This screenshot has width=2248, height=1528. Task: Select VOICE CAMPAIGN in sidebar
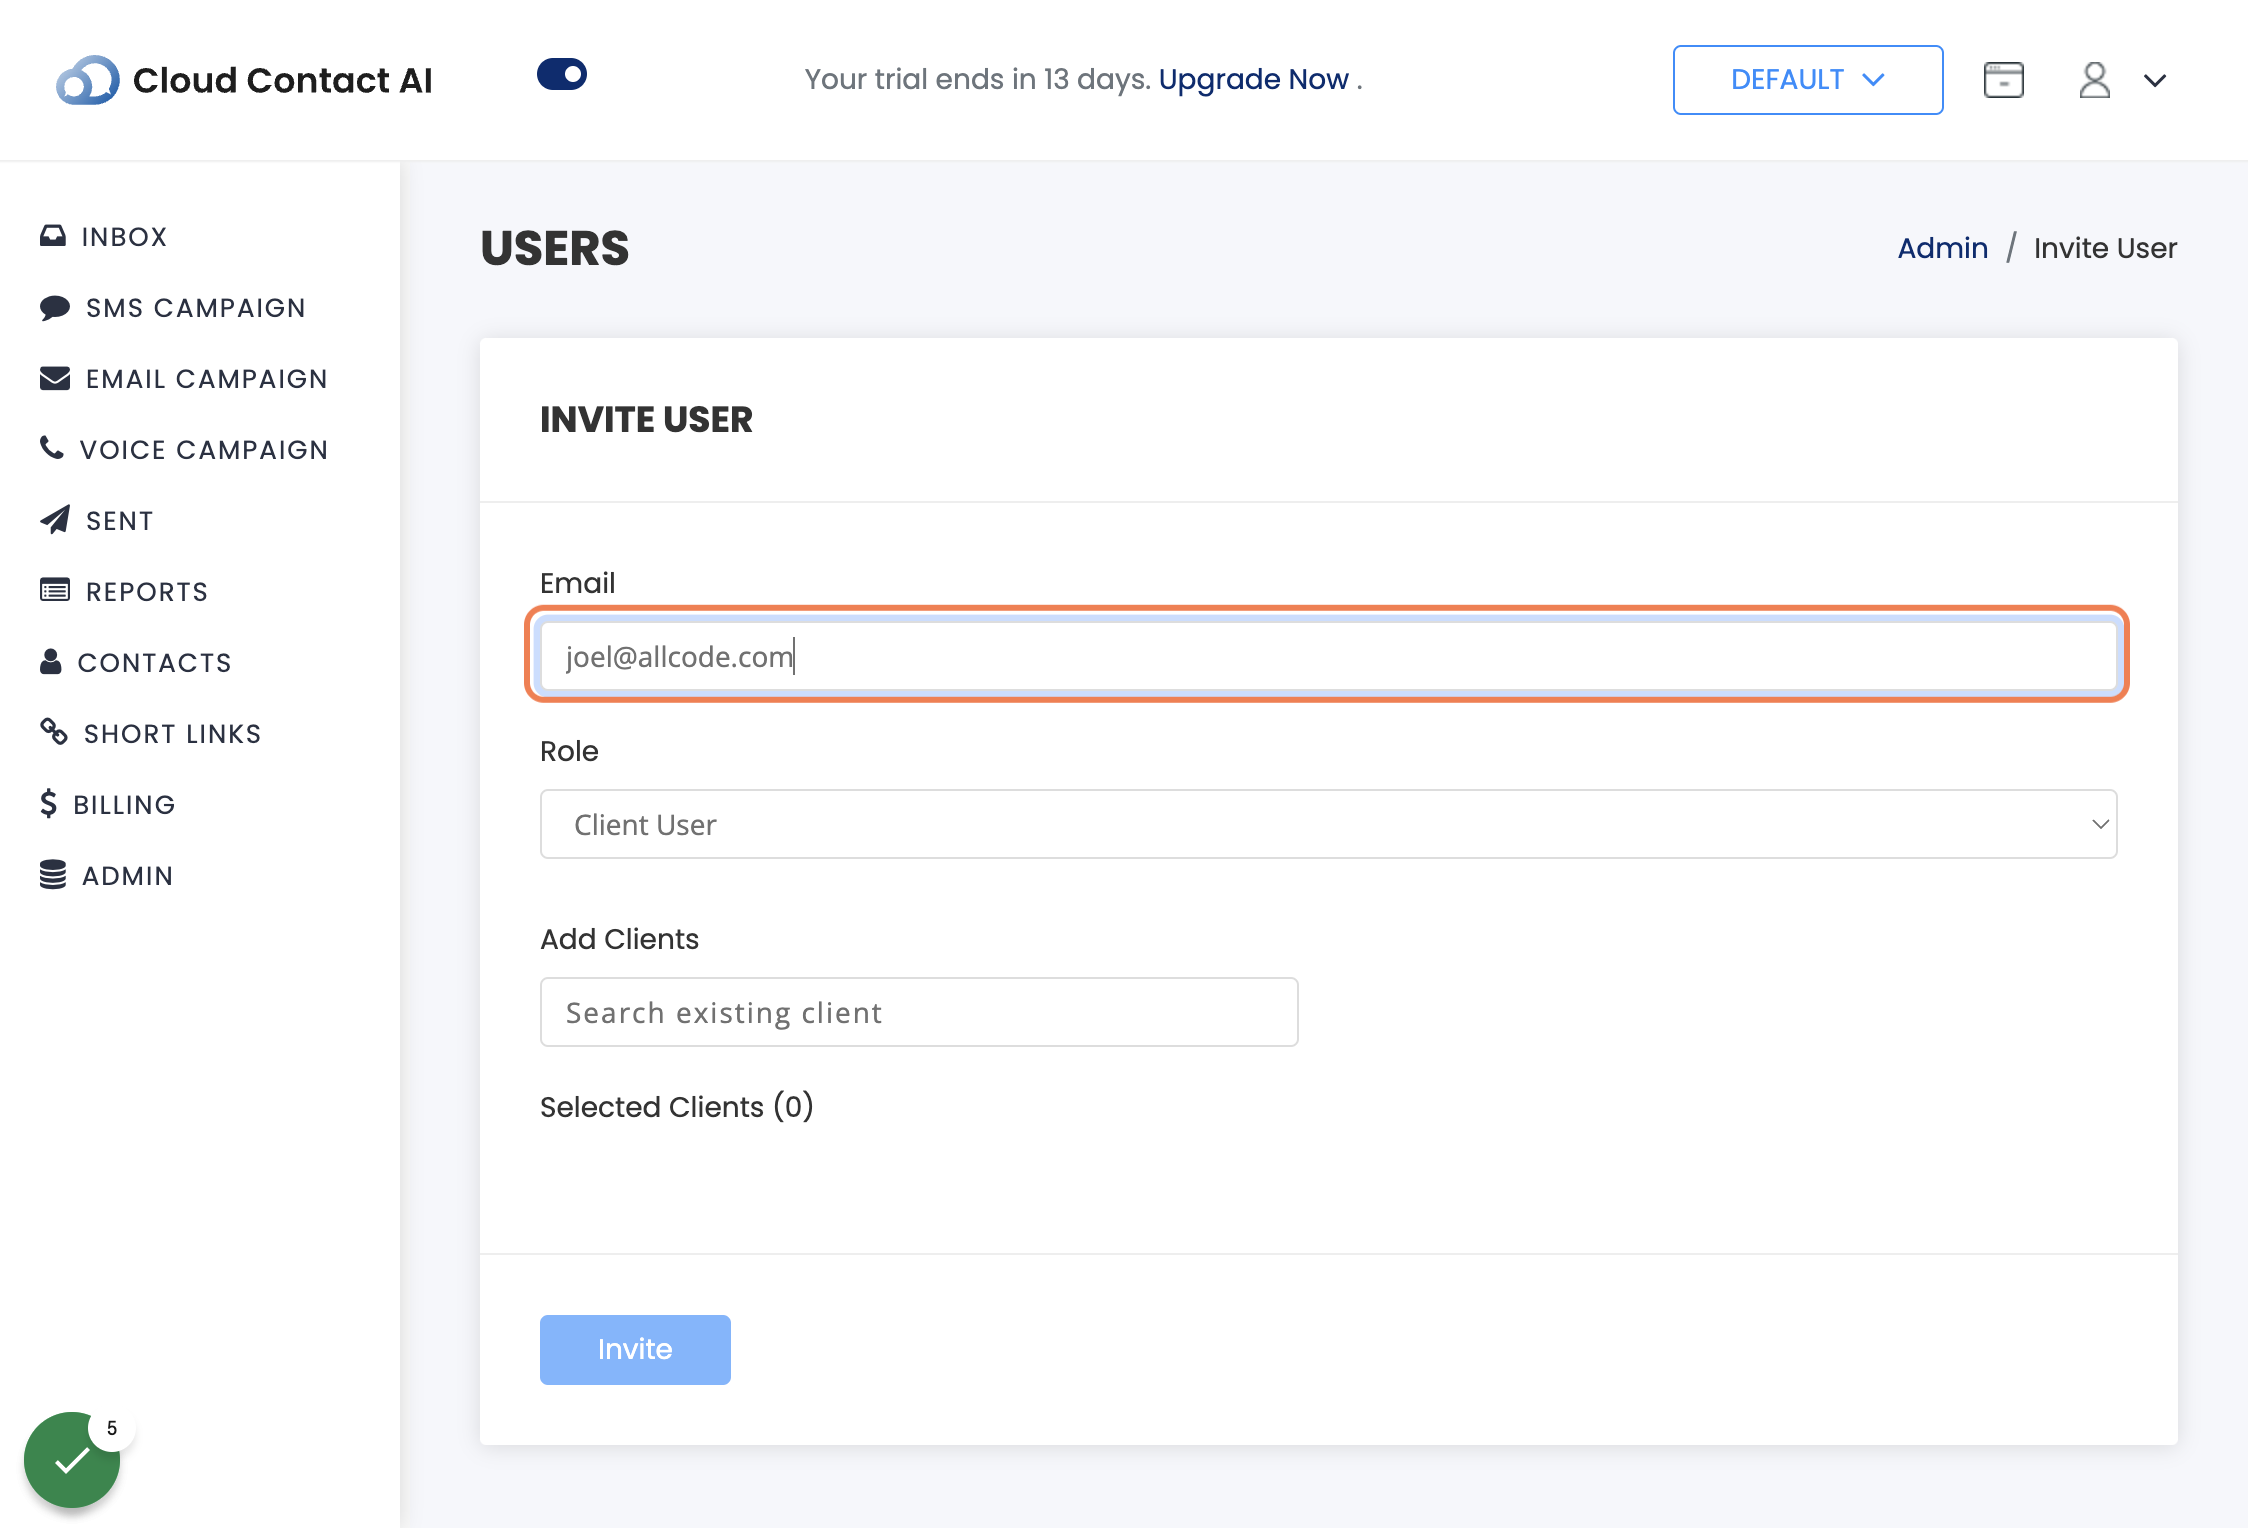pos(204,450)
